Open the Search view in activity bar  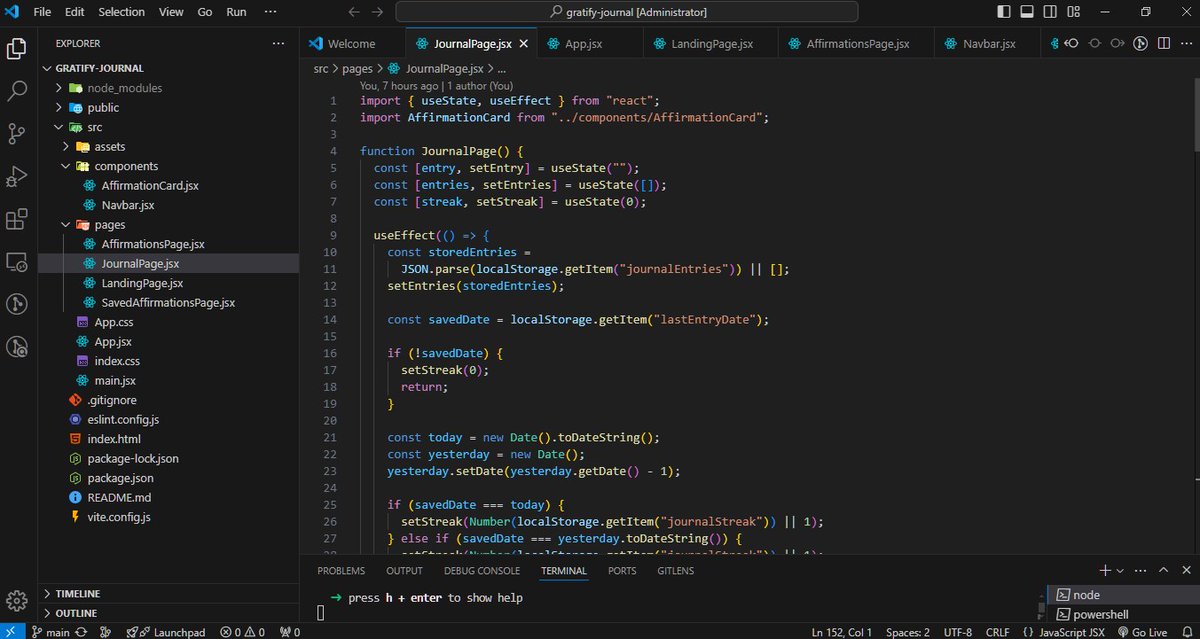coord(17,91)
